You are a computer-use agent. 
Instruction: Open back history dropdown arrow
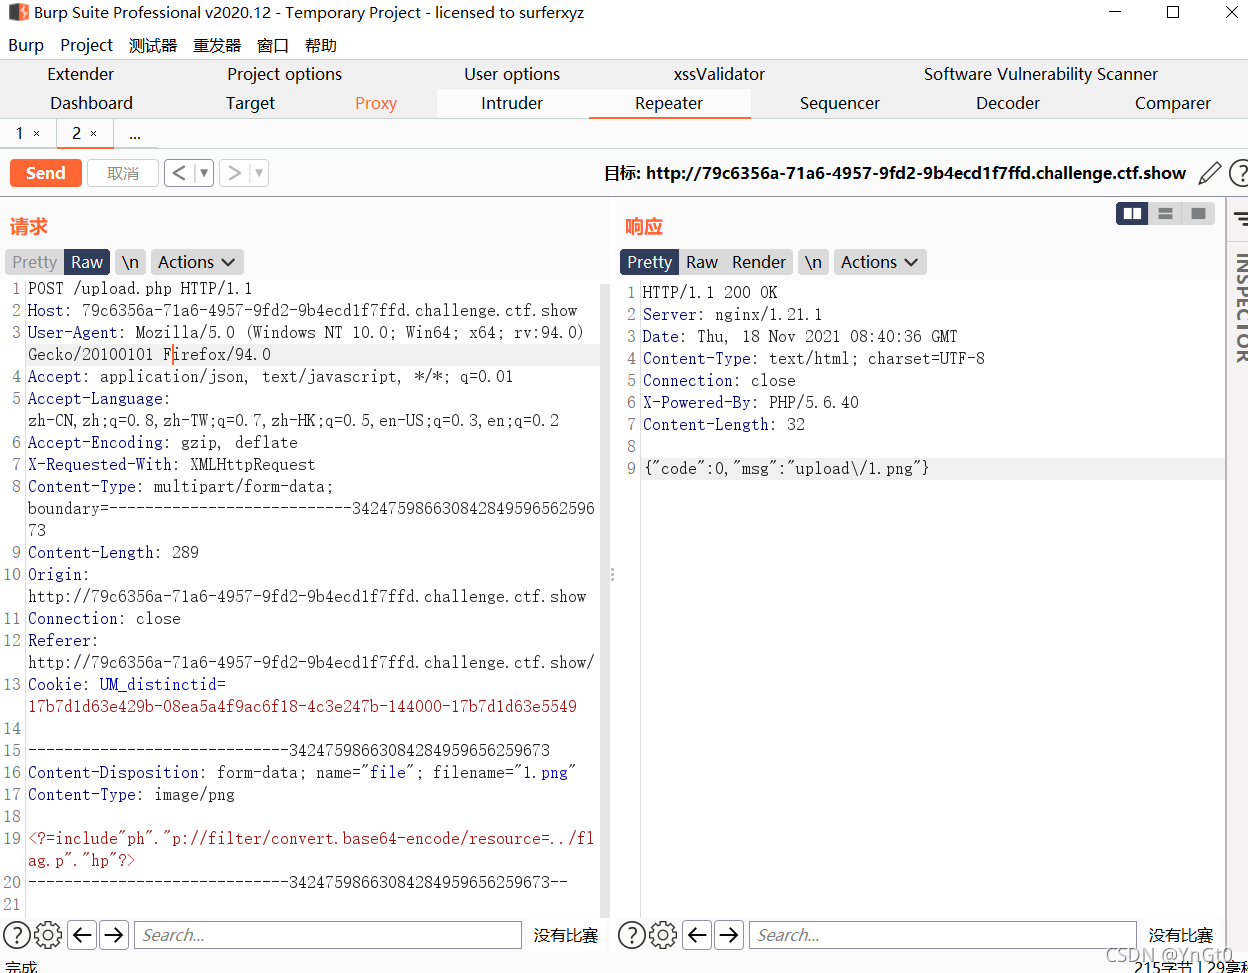pos(204,173)
